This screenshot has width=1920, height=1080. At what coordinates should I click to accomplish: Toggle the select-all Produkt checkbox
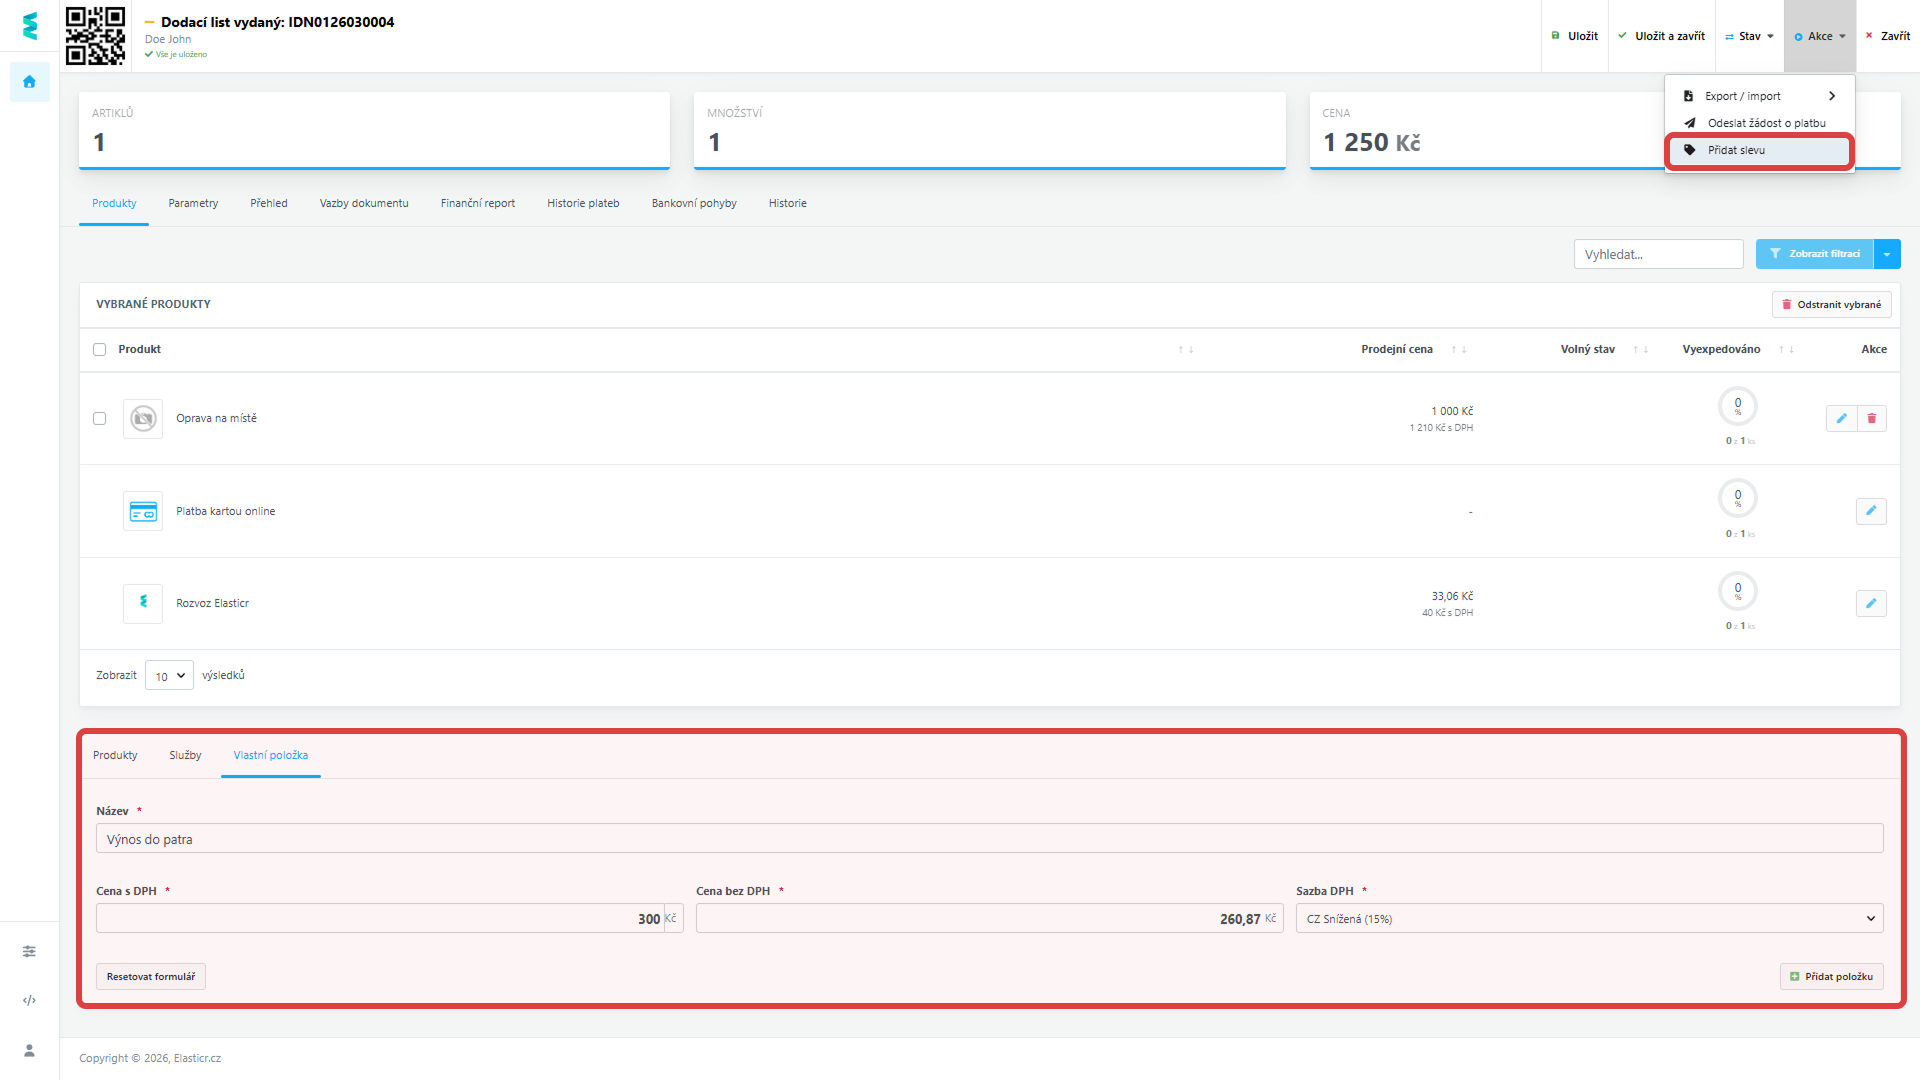(x=99, y=350)
